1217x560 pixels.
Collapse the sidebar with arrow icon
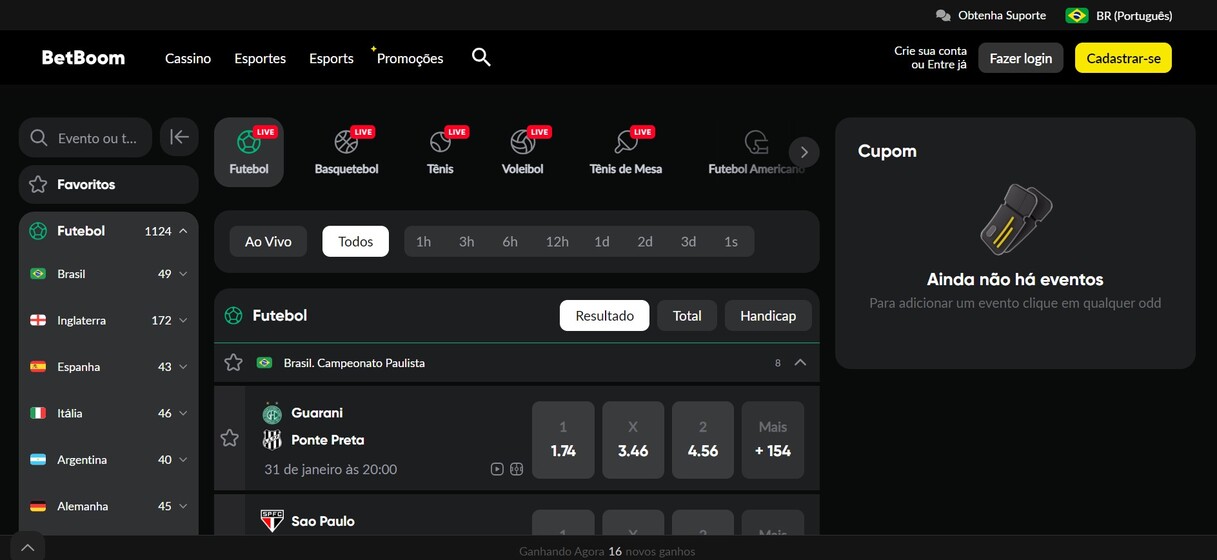coord(179,138)
